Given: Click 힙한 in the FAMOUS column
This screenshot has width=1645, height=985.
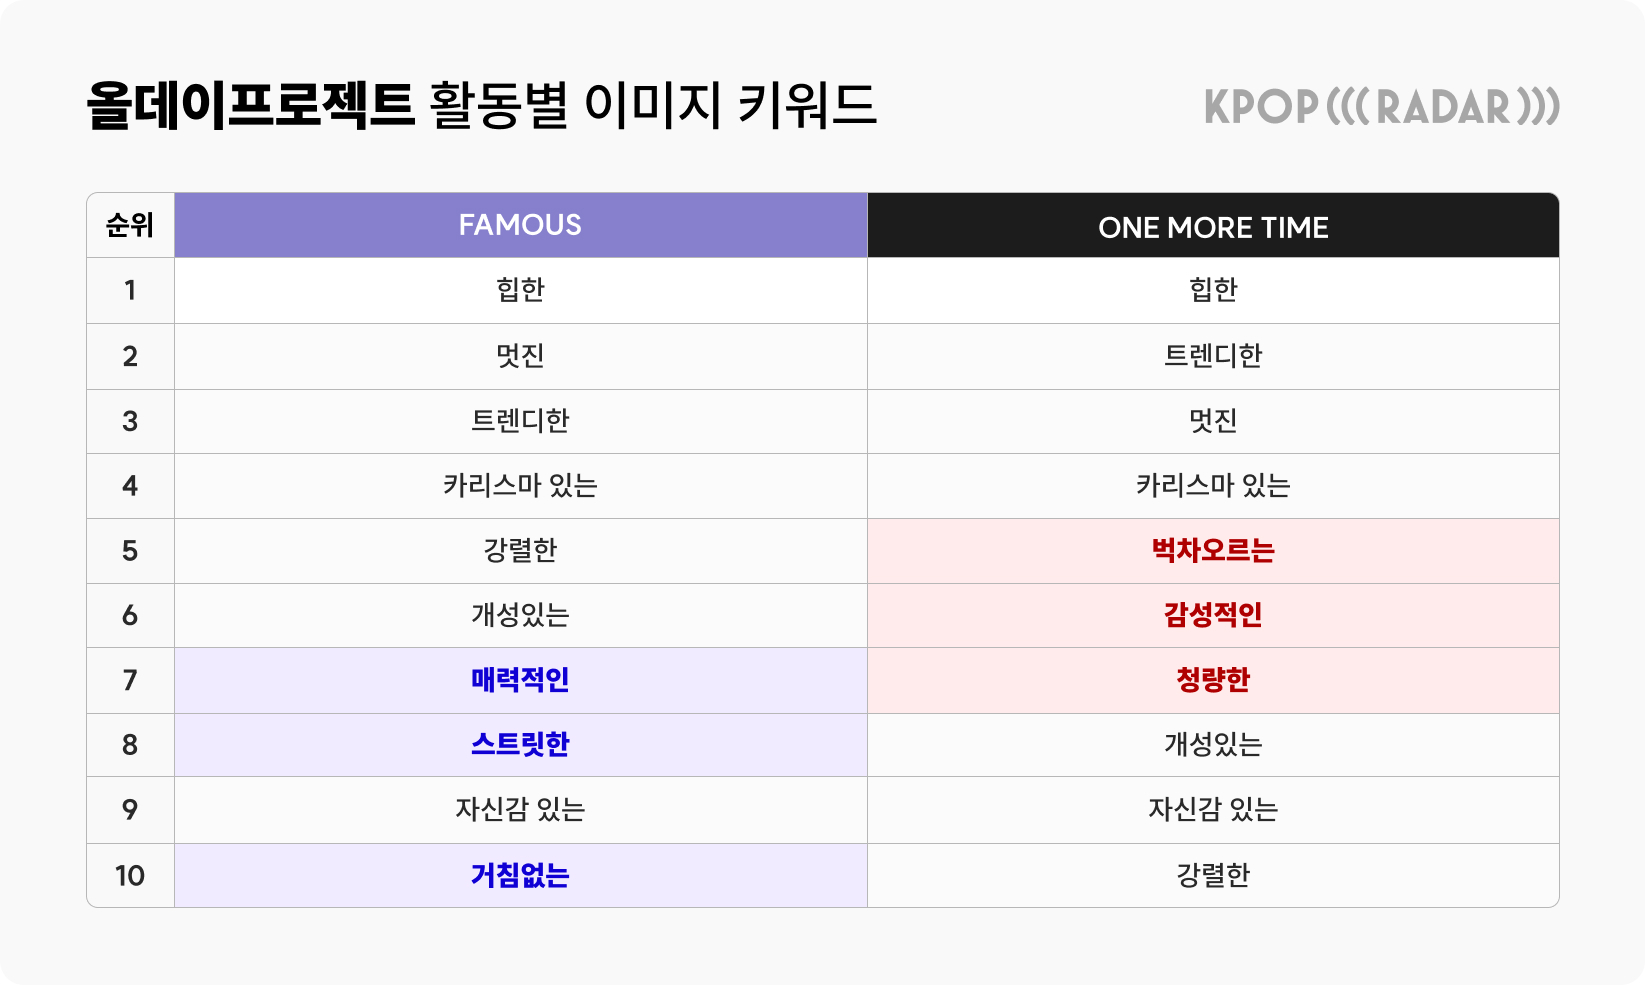Looking at the screenshot, I should pyautogui.click(x=520, y=290).
